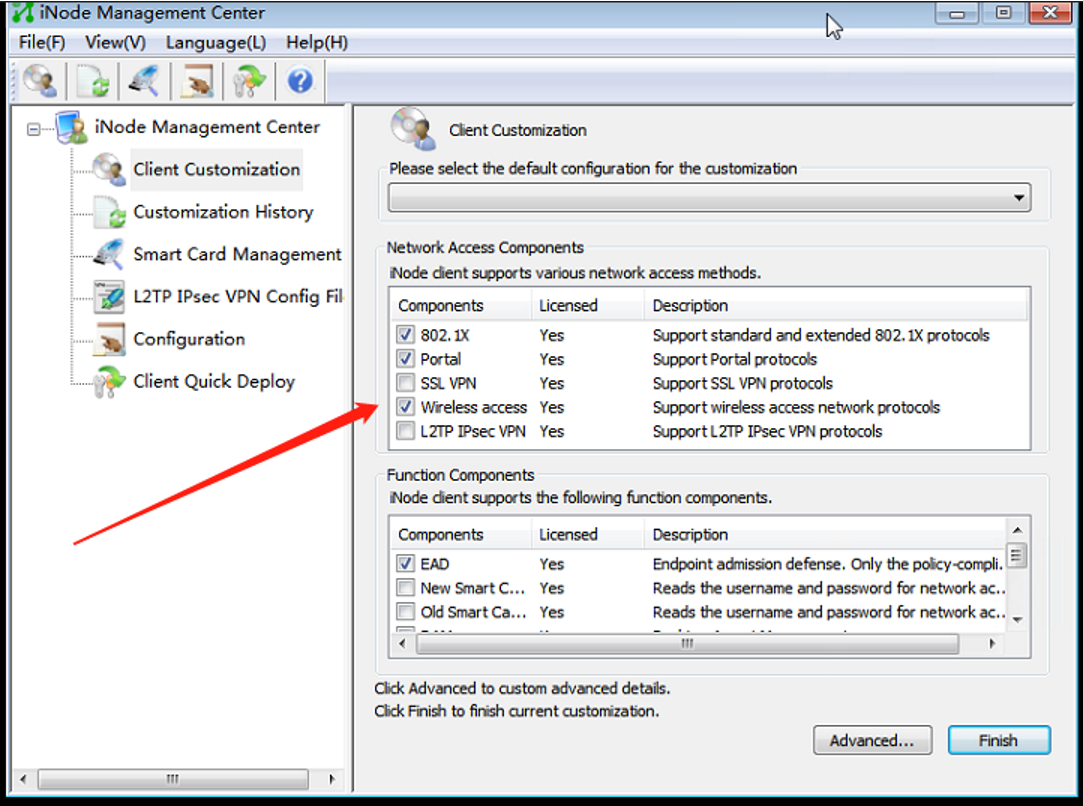
Task: Click the Client Customization toolbar icon
Action: (40, 80)
